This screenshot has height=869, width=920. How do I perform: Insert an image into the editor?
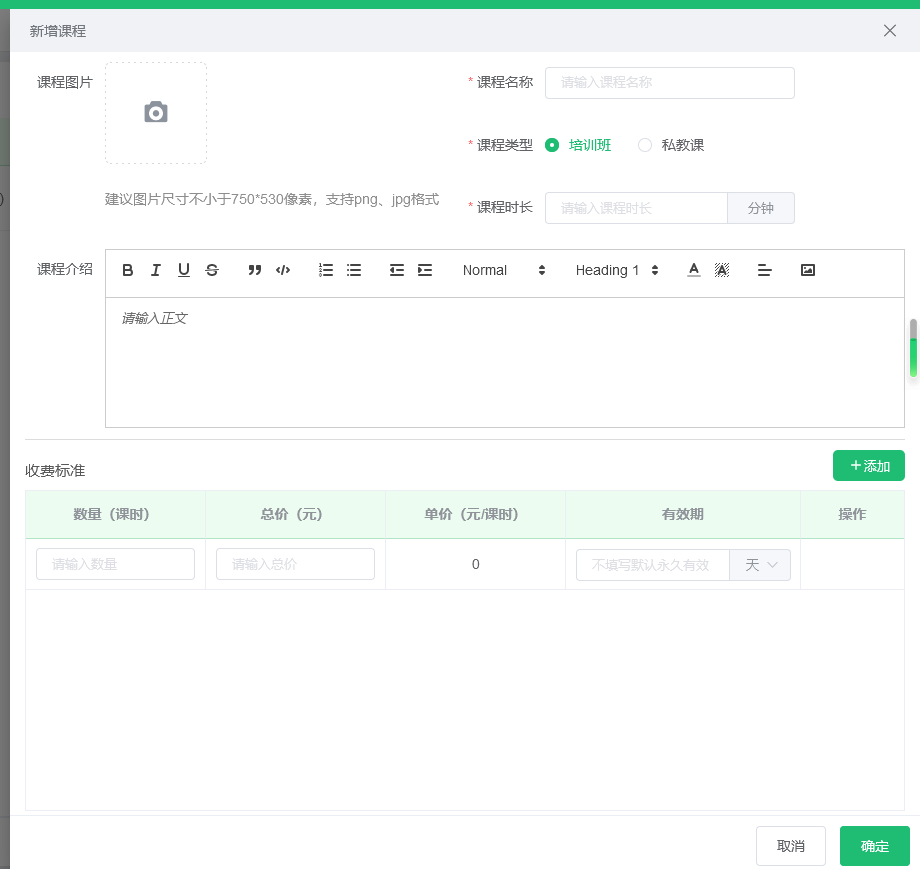pyautogui.click(x=808, y=270)
